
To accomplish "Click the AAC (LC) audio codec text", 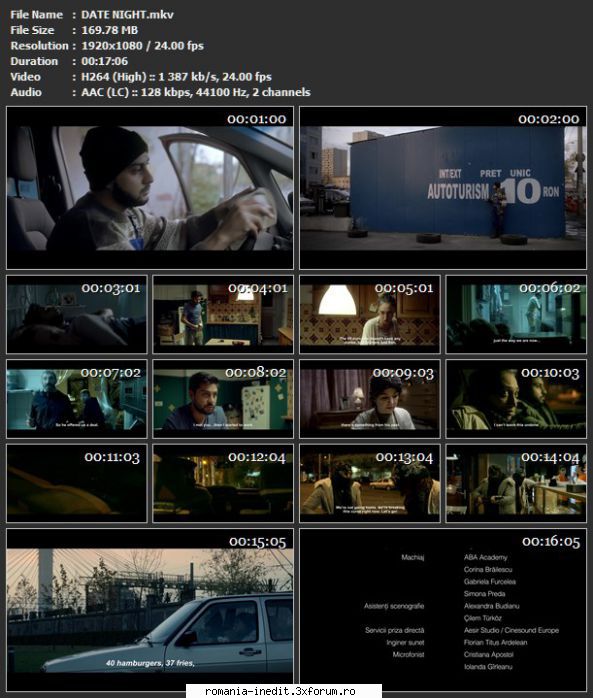I will (105, 93).
